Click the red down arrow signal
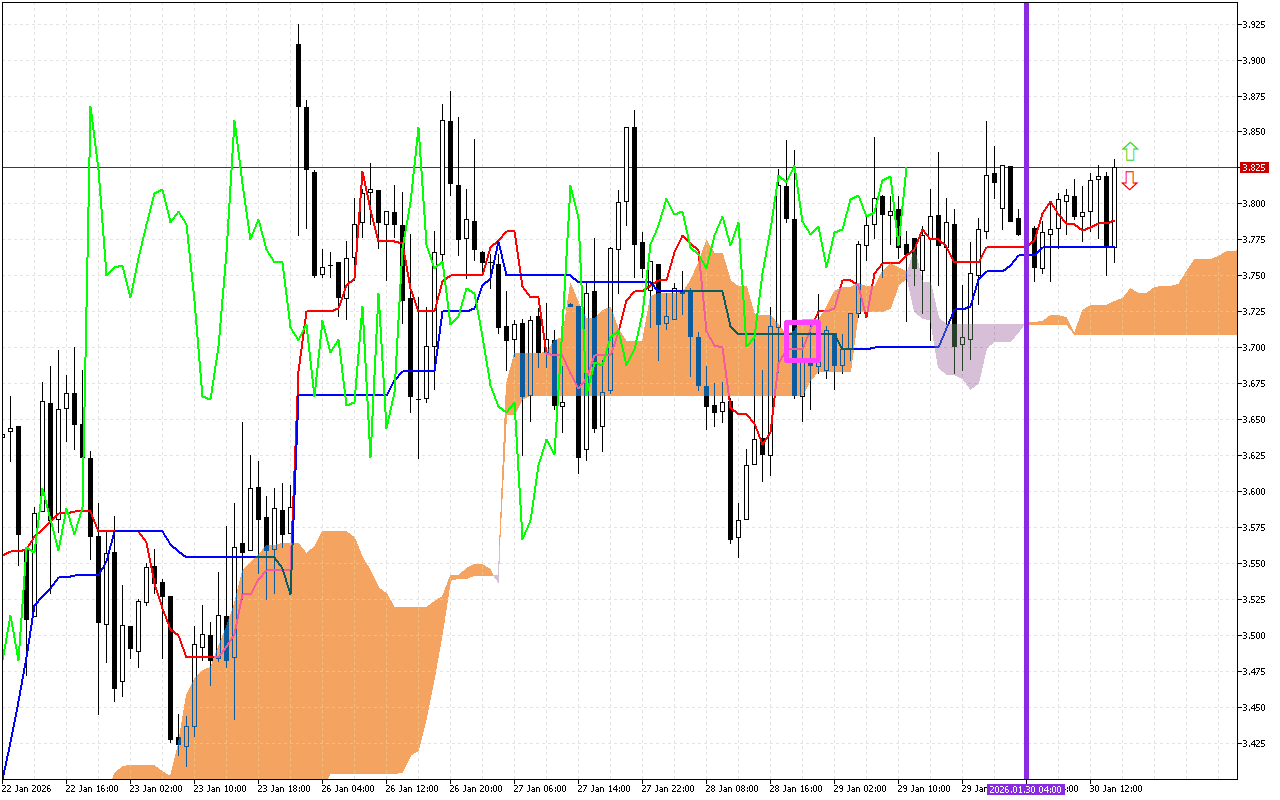Screen dimensions: 1280x800 (1130, 180)
